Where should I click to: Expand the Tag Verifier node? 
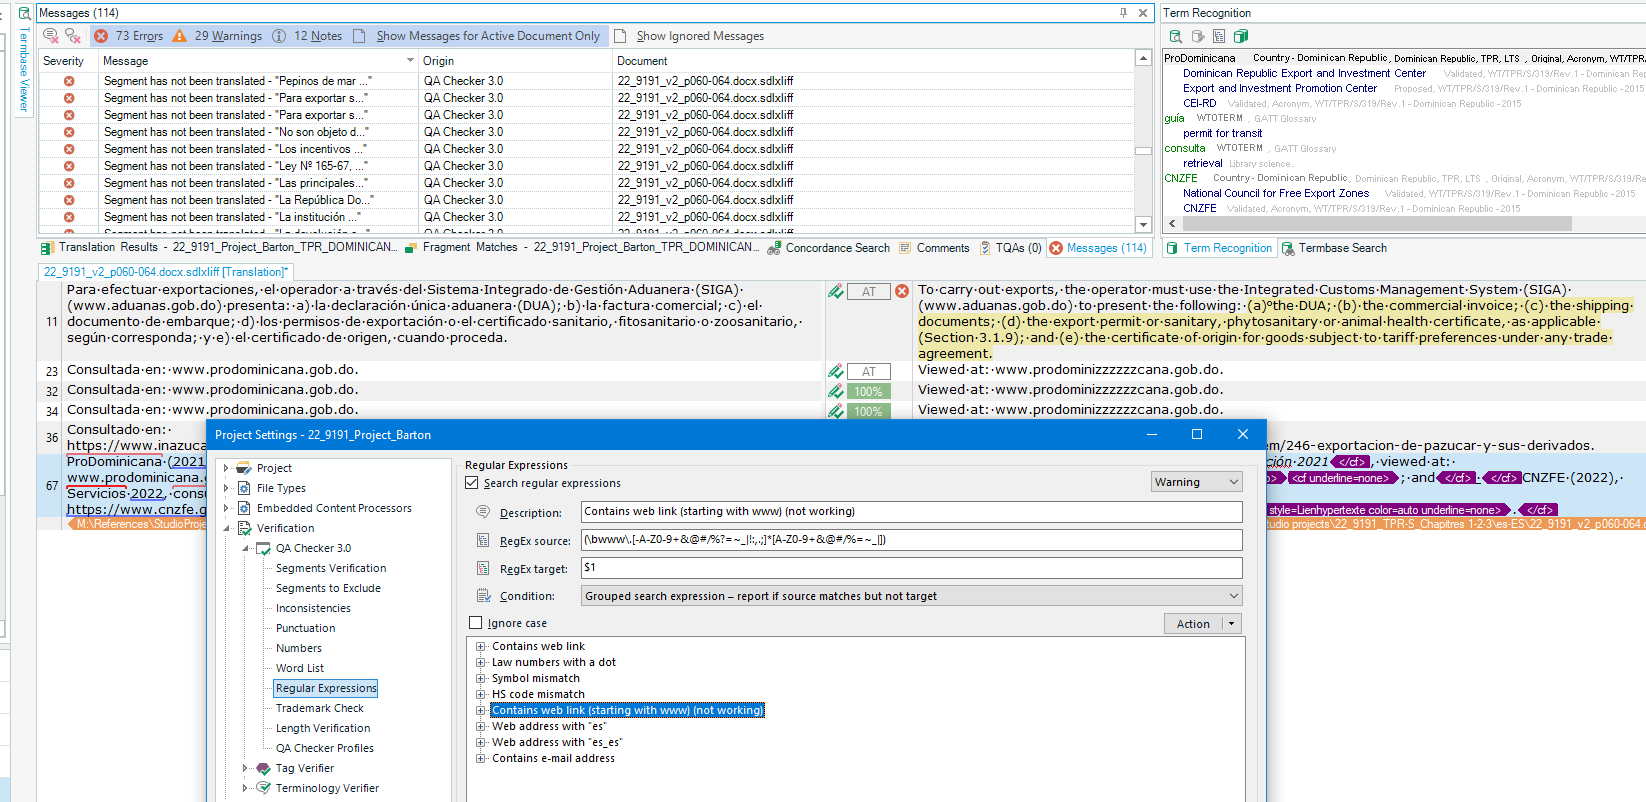(245, 768)
